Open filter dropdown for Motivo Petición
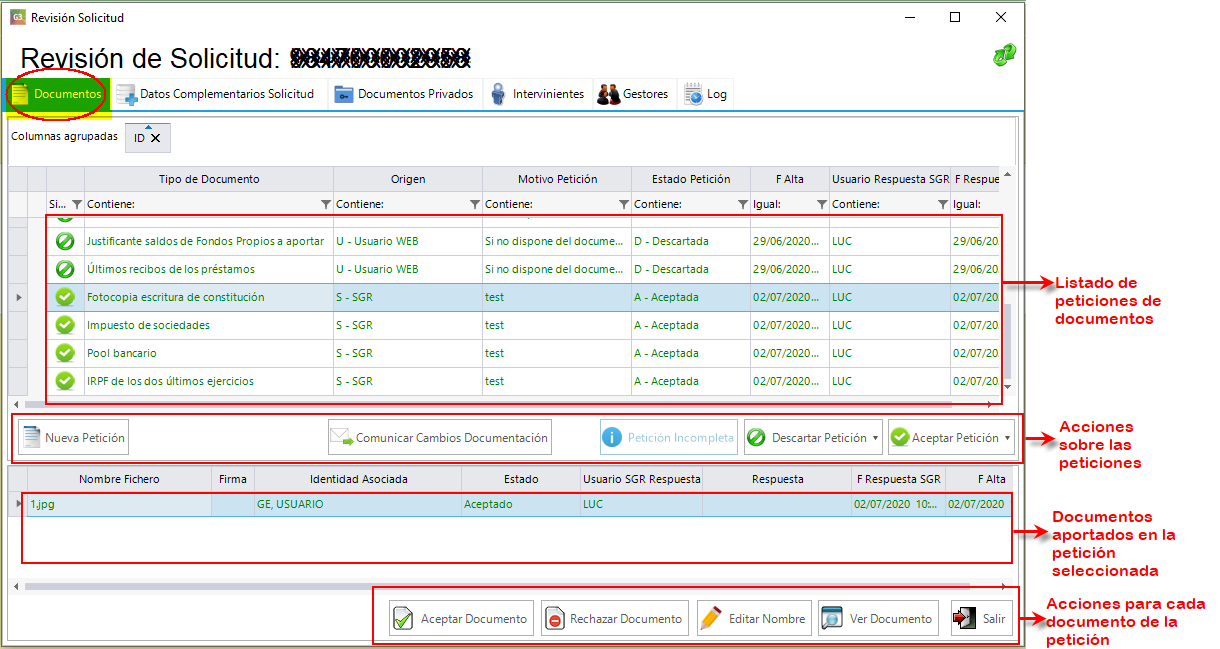This screenshot has height=649, width=1220. (x=623, y=204)
